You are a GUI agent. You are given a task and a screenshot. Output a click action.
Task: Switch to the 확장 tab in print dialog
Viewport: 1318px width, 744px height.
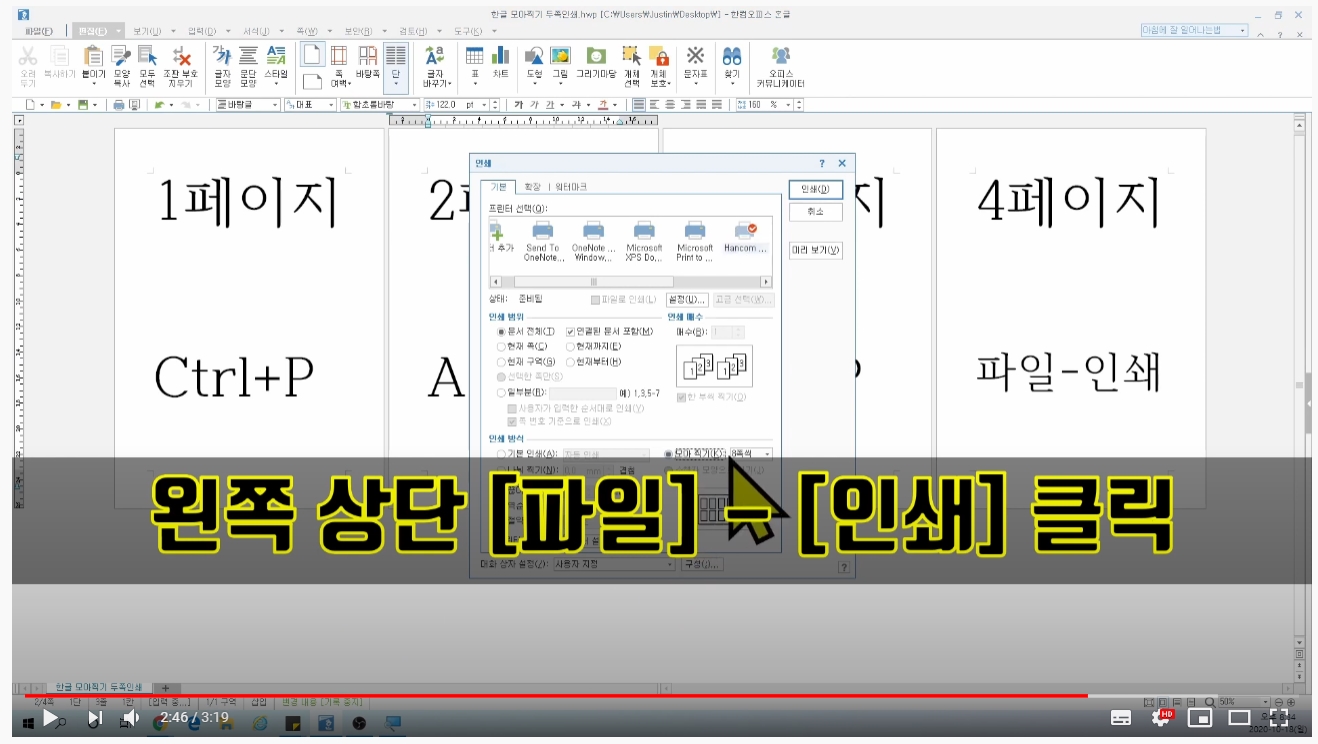pos(532,187)
